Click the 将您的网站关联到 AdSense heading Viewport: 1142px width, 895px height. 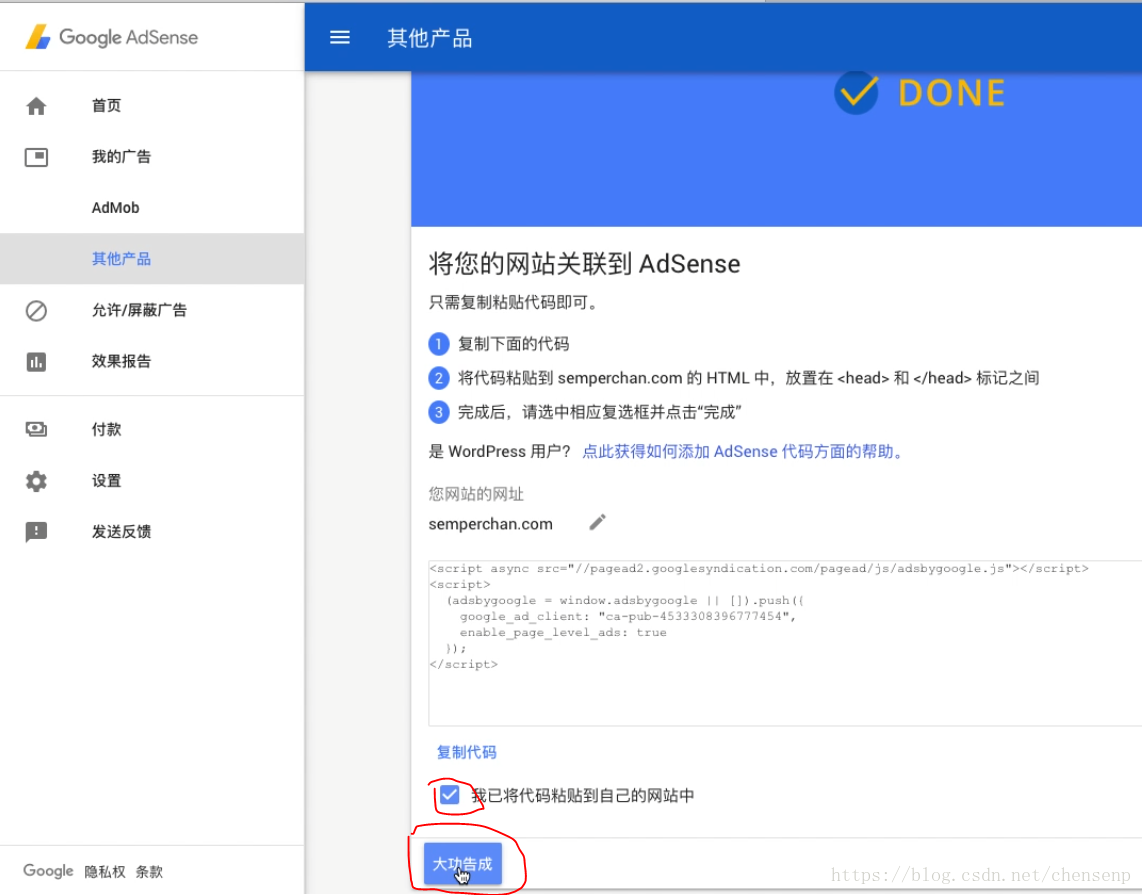pos(584,264)
